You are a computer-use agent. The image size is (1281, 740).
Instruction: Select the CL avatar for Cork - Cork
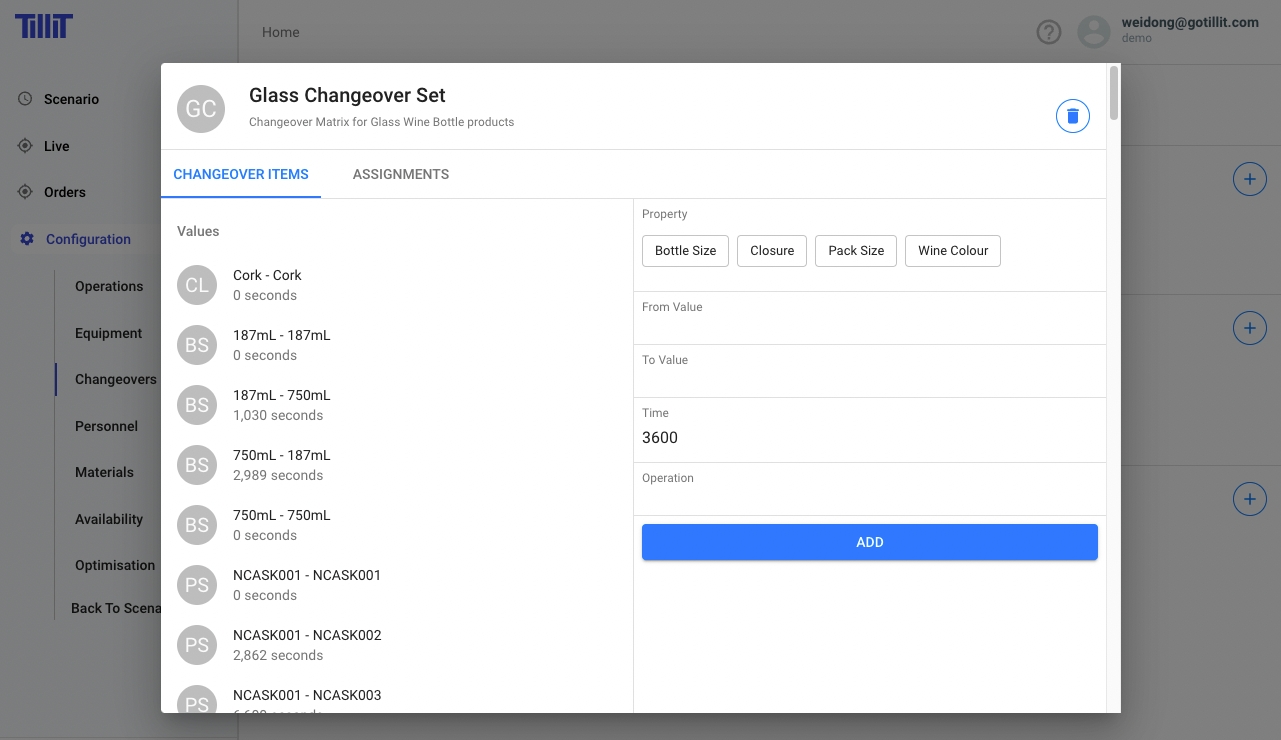[197, 285]
